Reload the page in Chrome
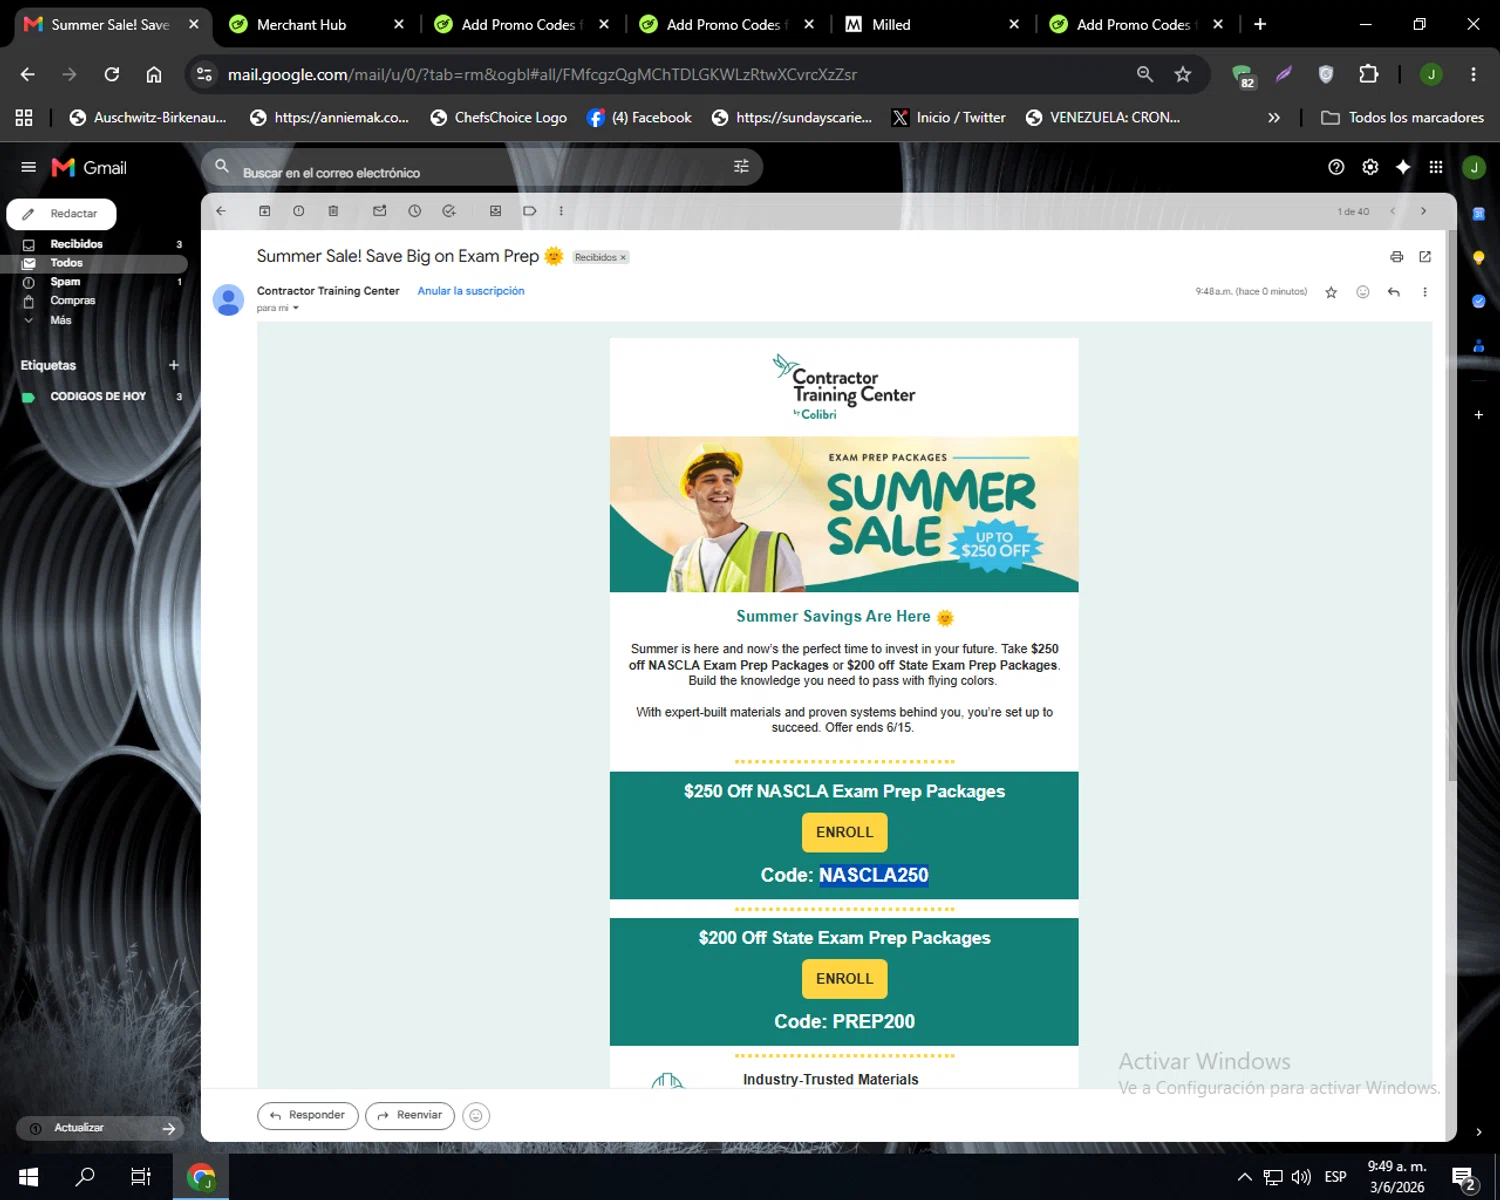 [112, 74]
